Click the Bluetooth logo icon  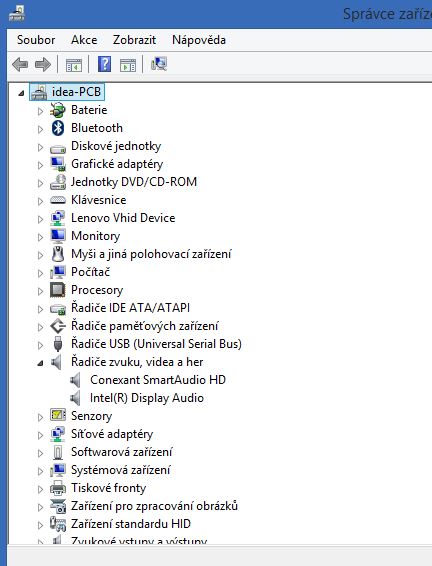pyautogui.click(x=58, y=128)
